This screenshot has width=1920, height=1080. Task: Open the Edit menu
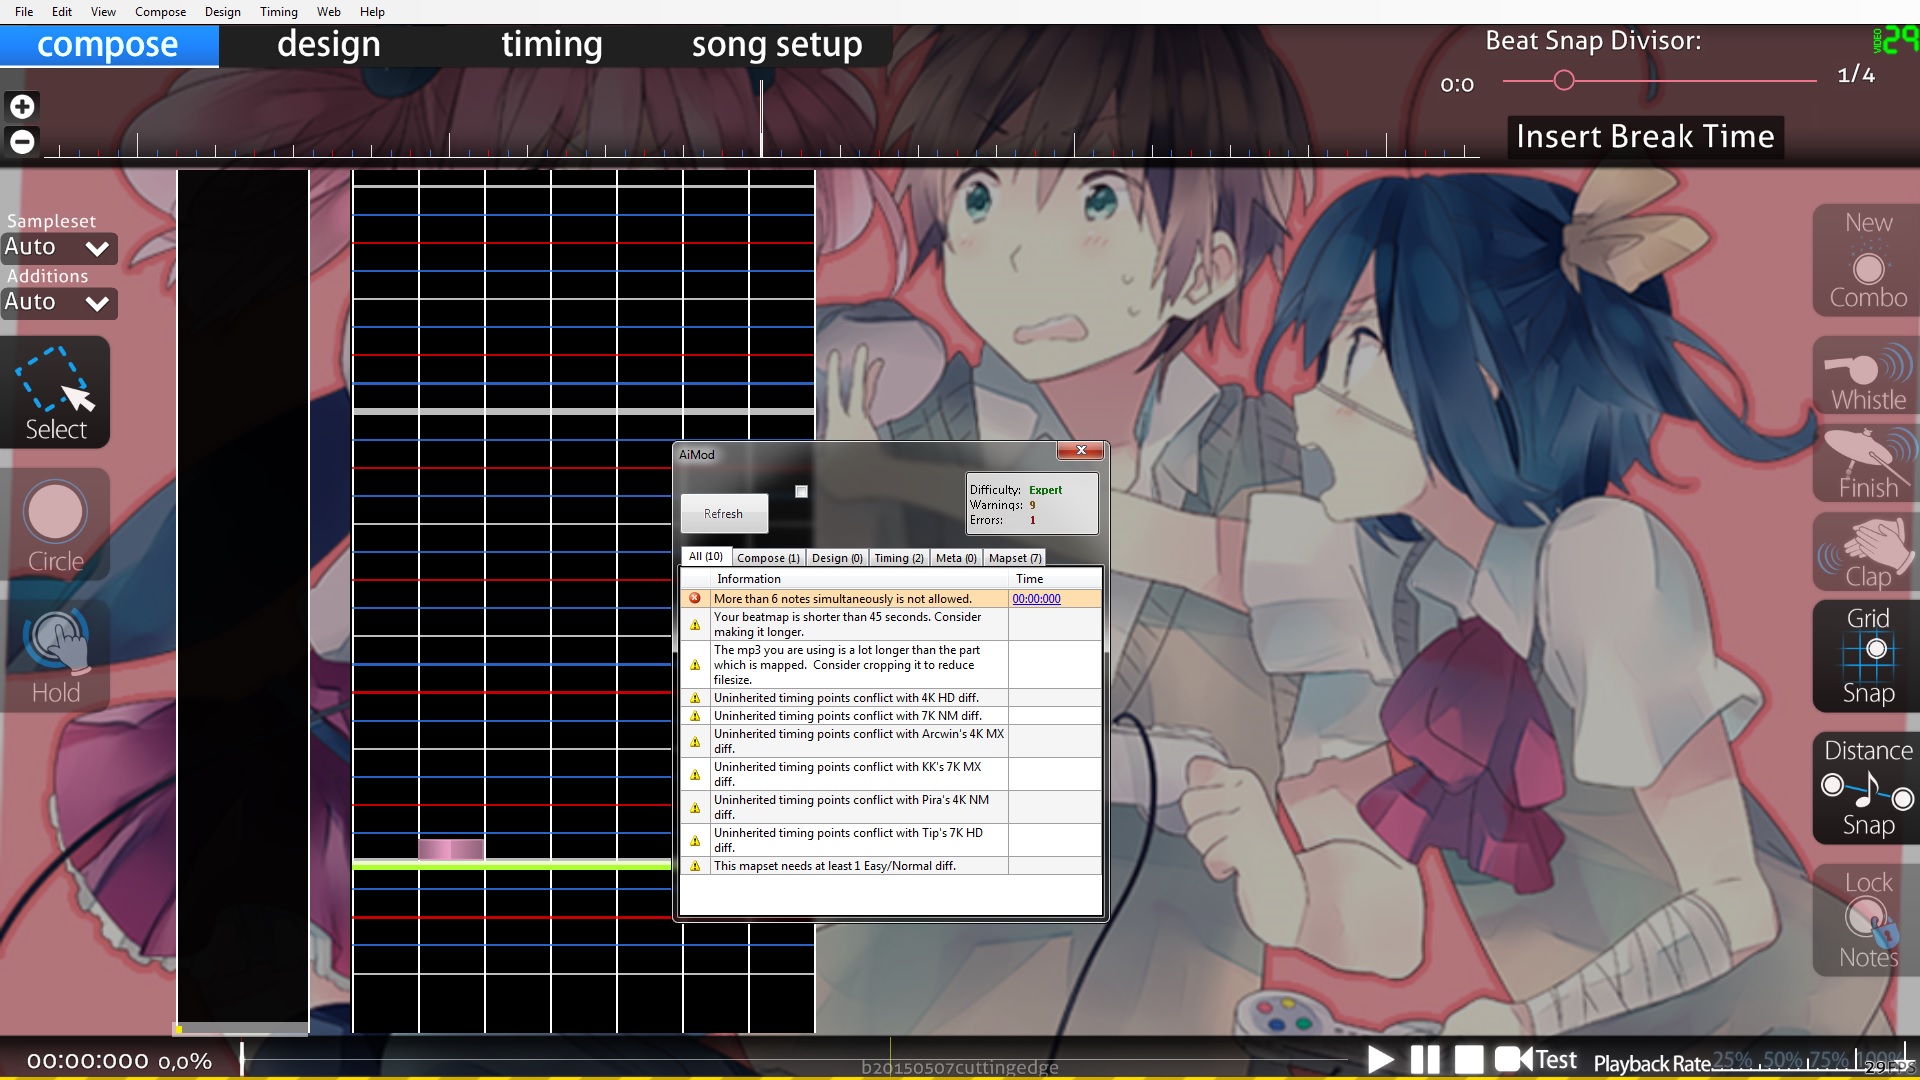pos(62,12)
